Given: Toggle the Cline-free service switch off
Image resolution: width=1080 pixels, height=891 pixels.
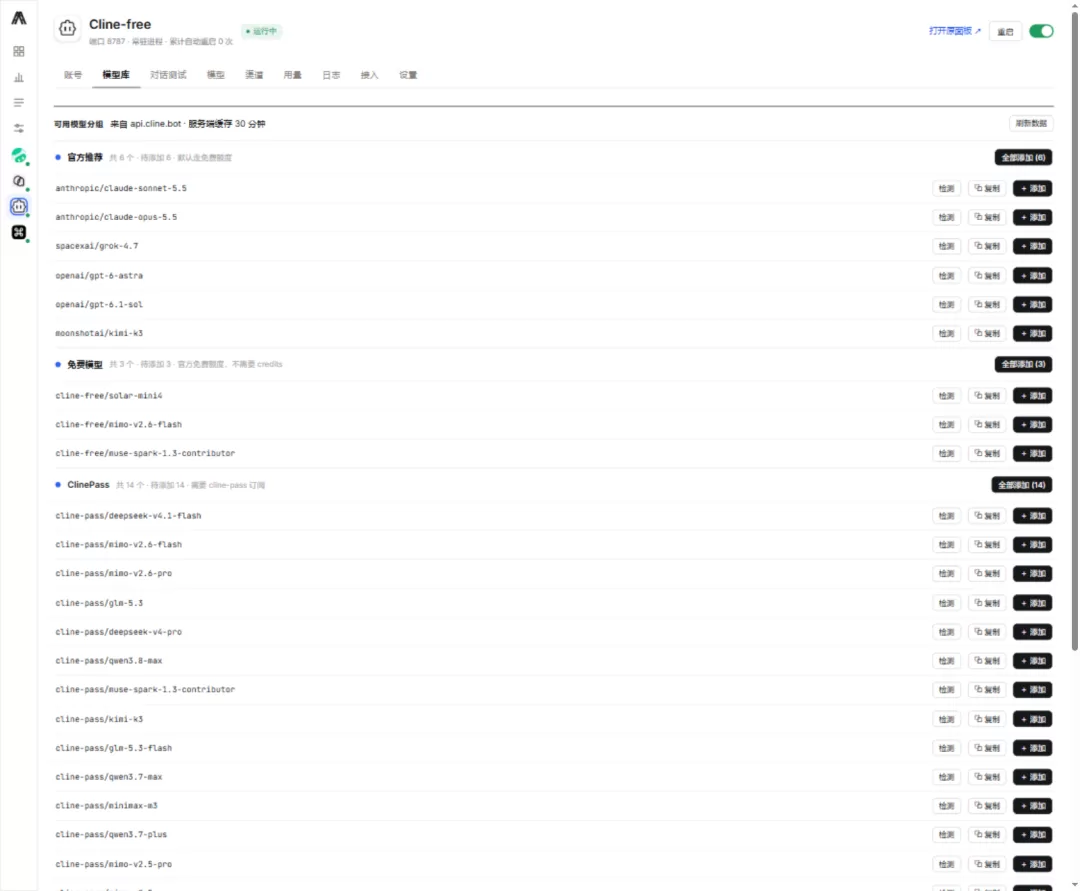Looking at the screenshot, I should (1041, 31).
